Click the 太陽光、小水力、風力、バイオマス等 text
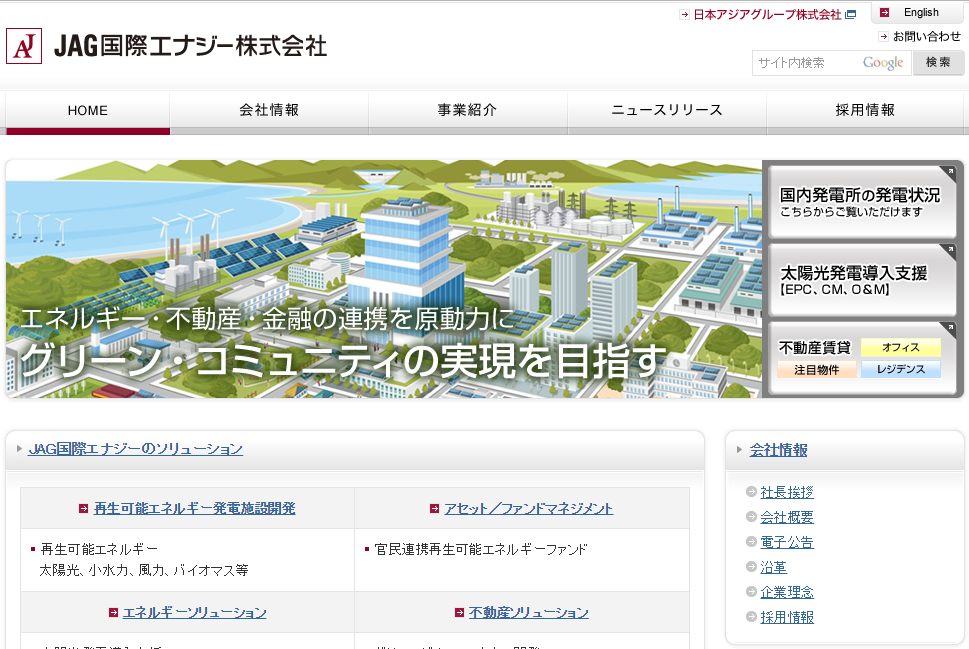 144,570
